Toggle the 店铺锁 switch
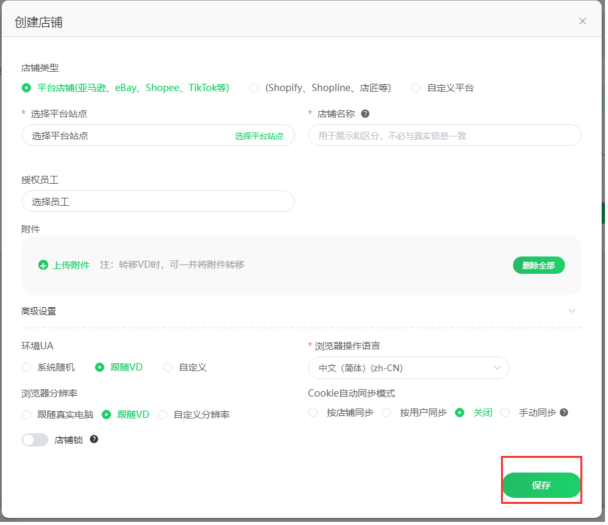The height and width of the screenshot is (525, 608). pyautogui.click(x=35, y=442)
